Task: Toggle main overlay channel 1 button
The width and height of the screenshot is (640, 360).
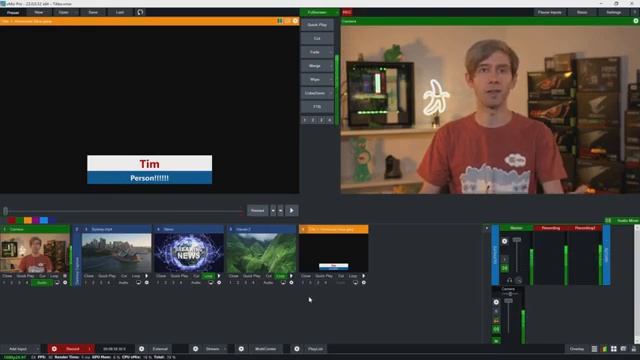Action: click(x=304, y=120)
